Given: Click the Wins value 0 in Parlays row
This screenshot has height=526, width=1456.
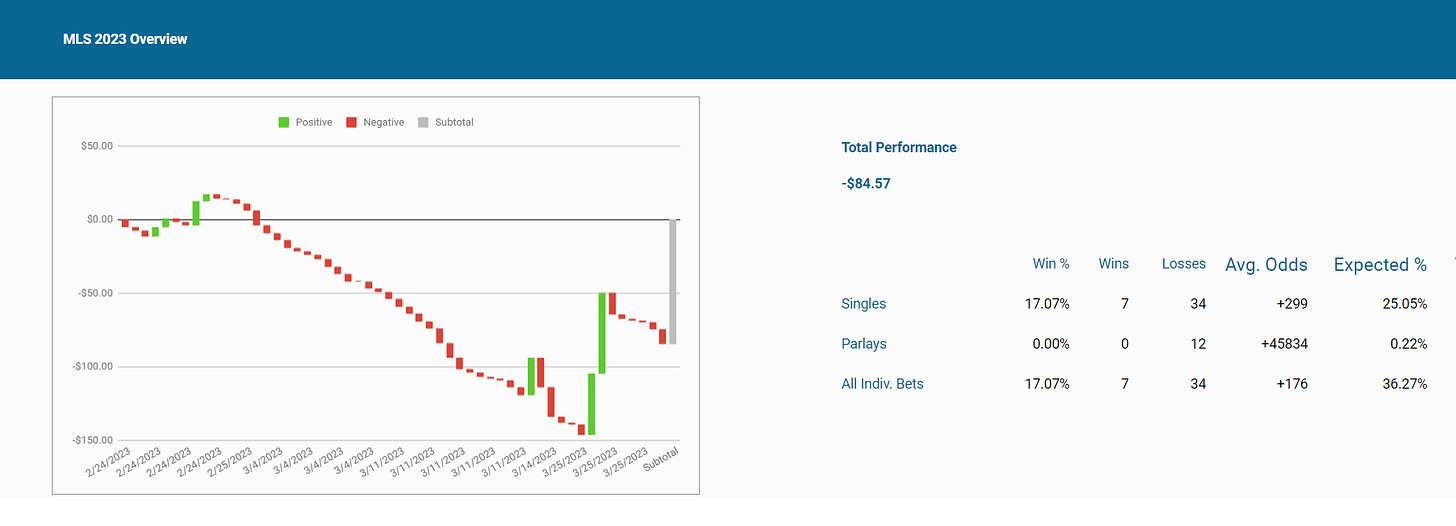Looking at the screenshot, I should coord(1124,344).
